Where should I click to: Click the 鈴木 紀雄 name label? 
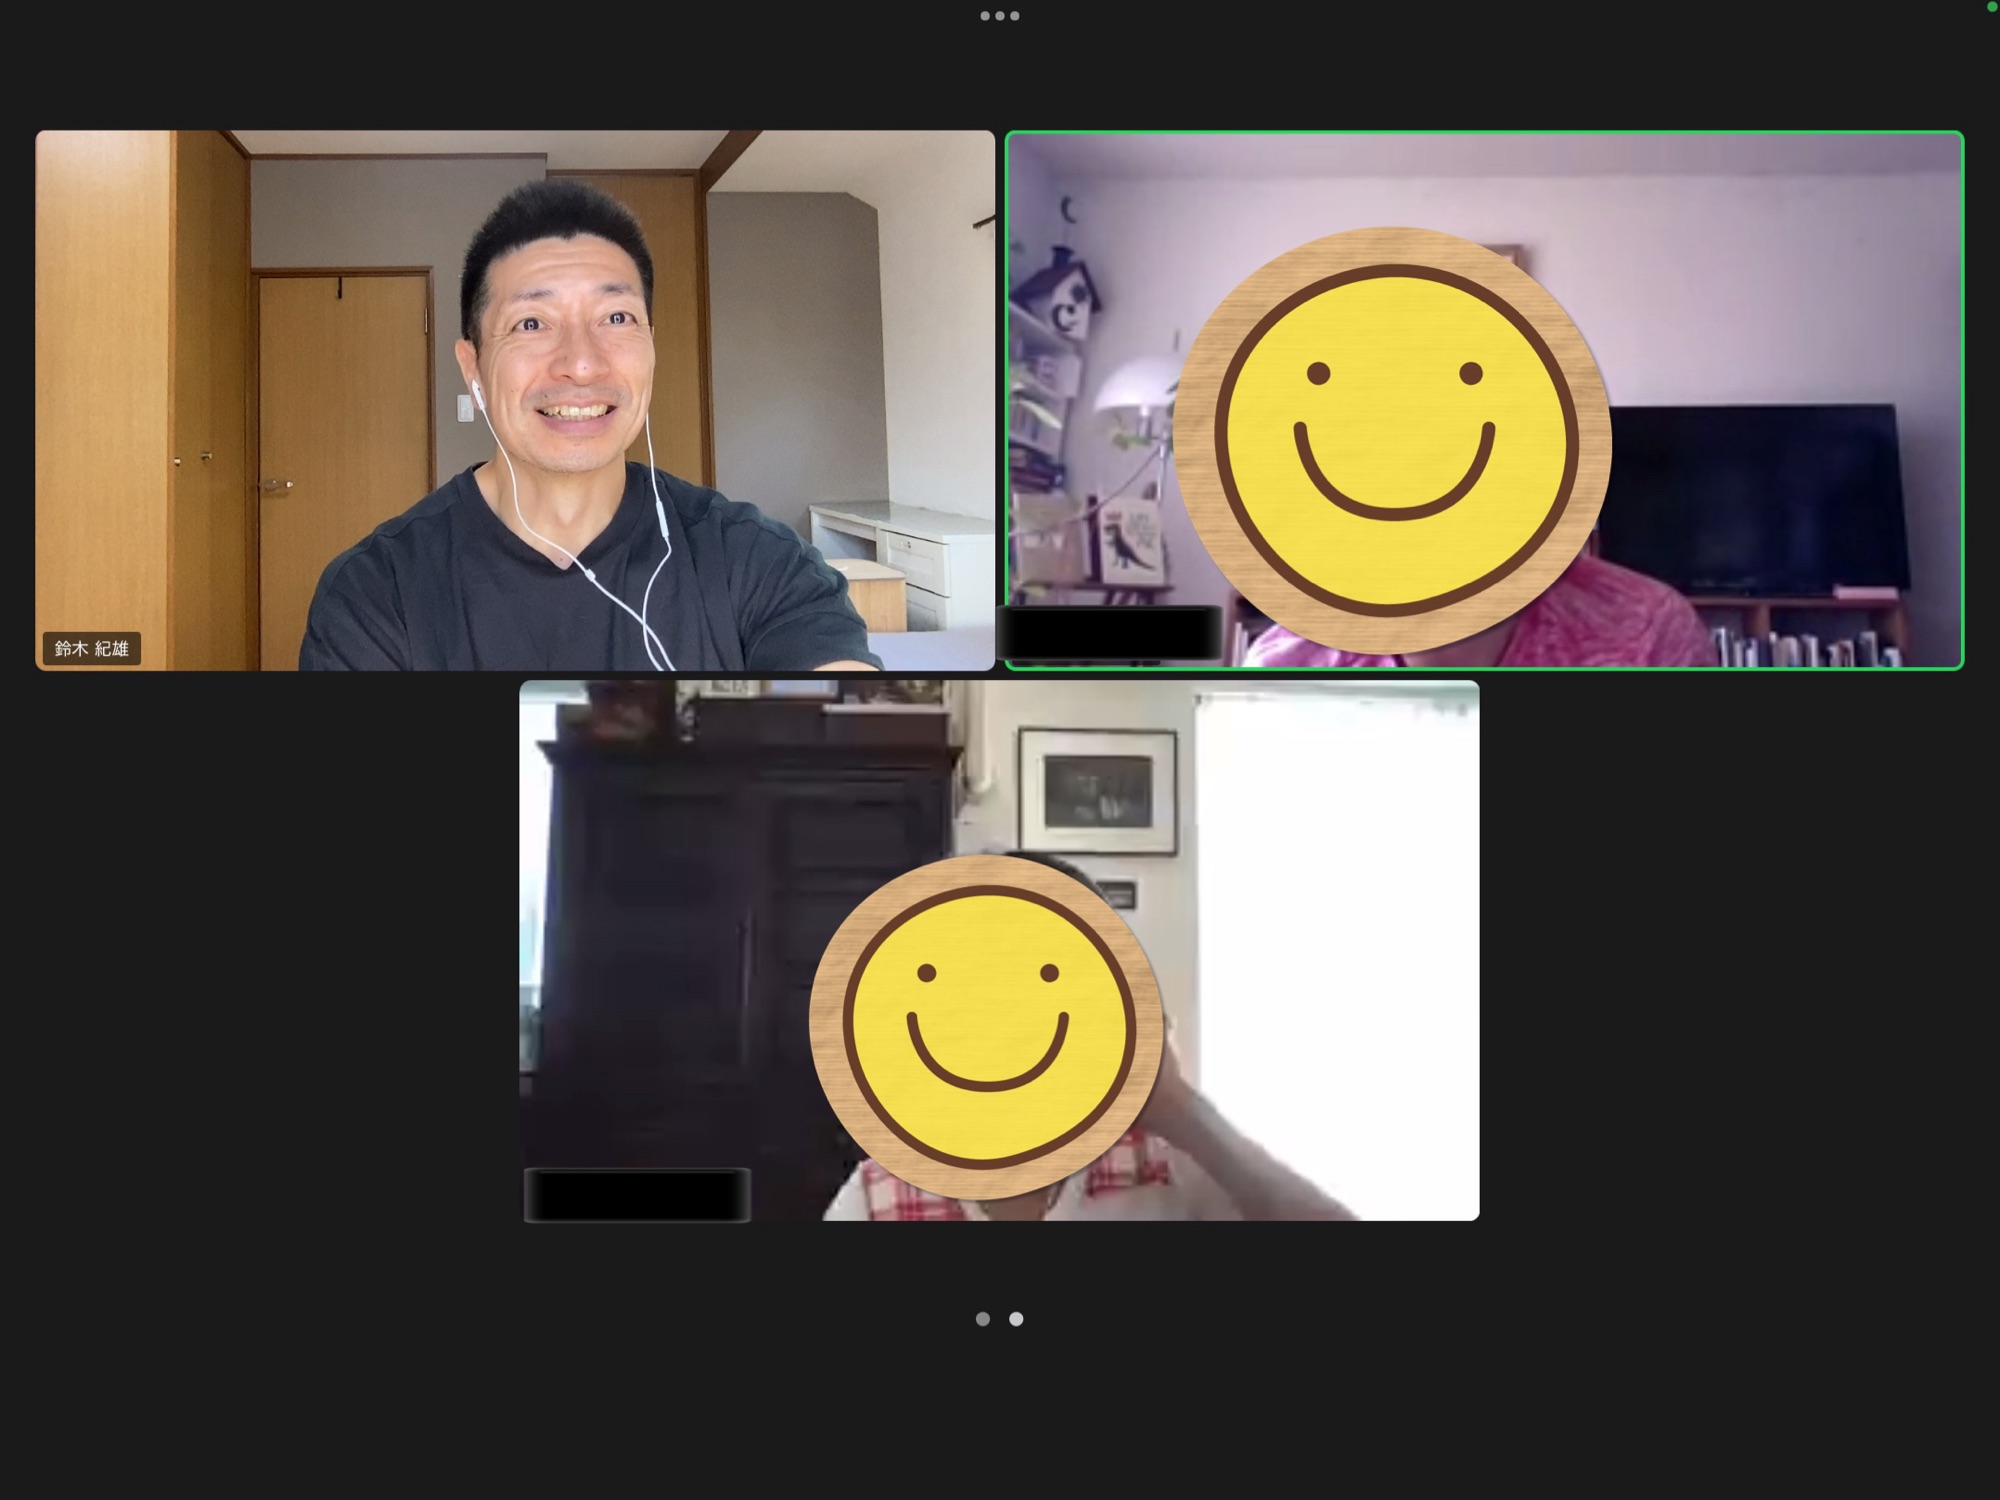click(91, 648)
